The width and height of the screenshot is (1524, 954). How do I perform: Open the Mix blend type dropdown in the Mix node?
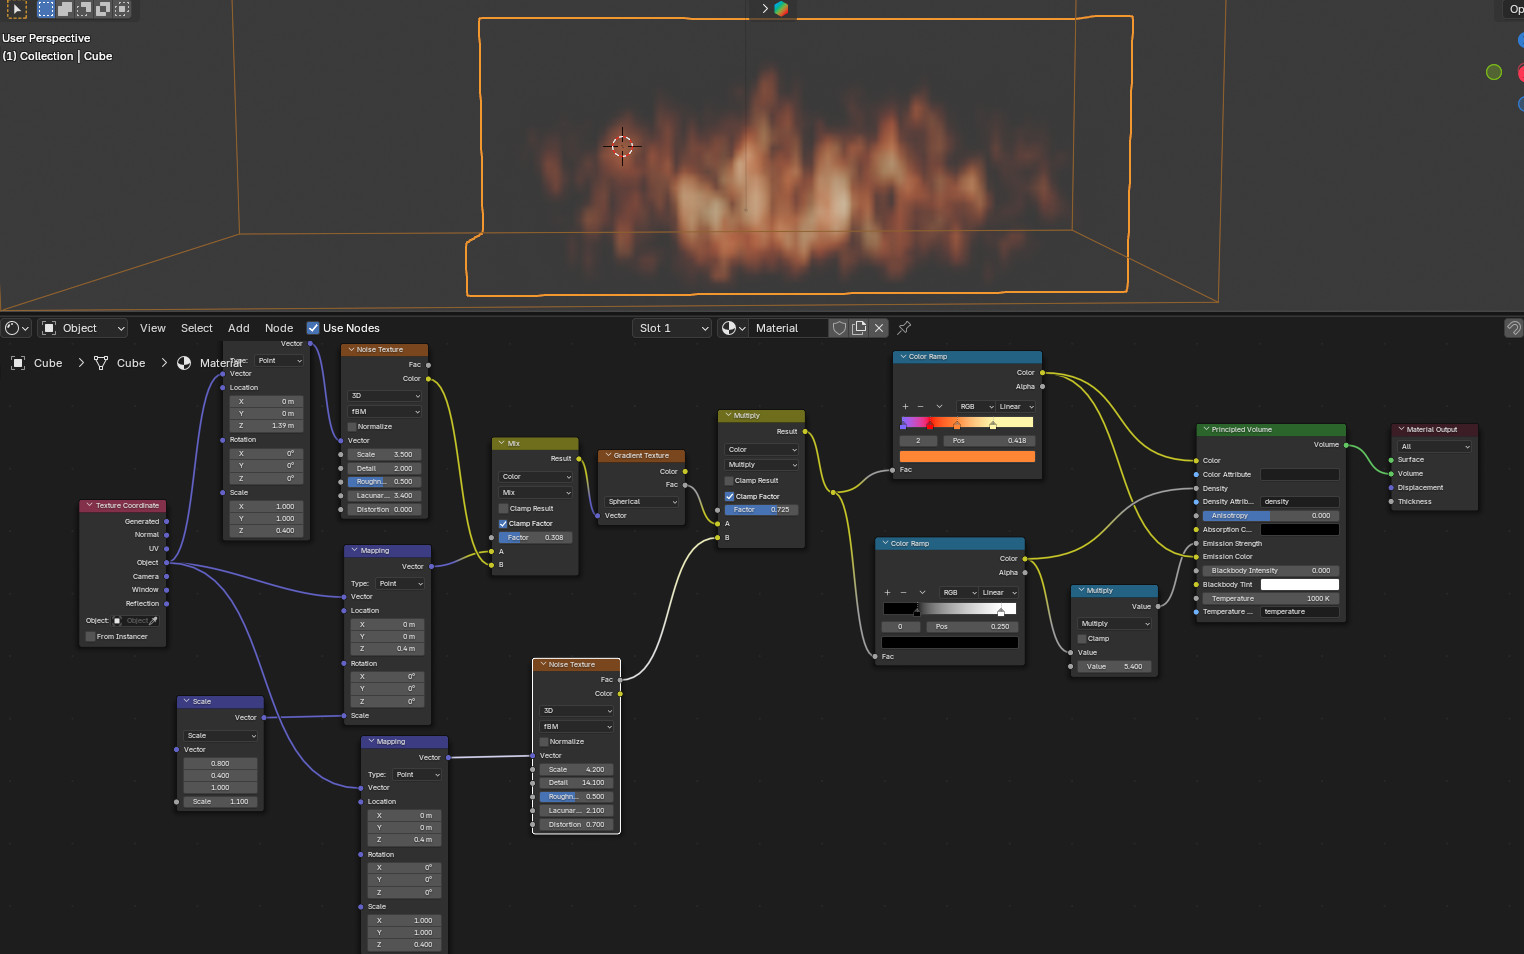pyautogui.click(x=536, y=493)
